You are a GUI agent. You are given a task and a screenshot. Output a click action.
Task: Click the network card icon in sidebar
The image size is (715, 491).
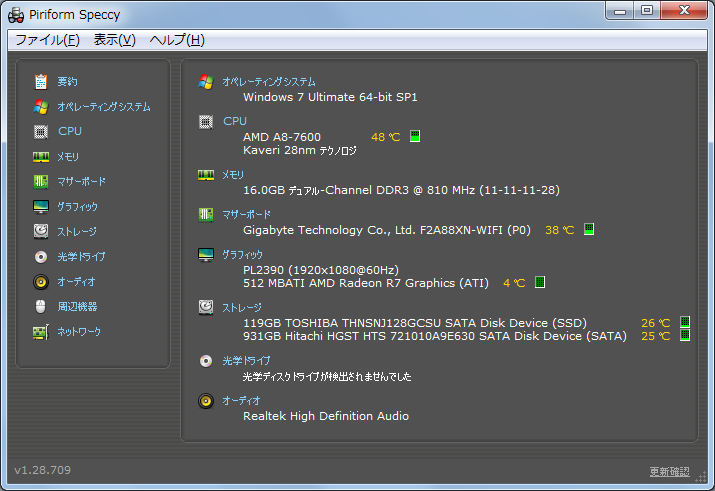[41, 331]
